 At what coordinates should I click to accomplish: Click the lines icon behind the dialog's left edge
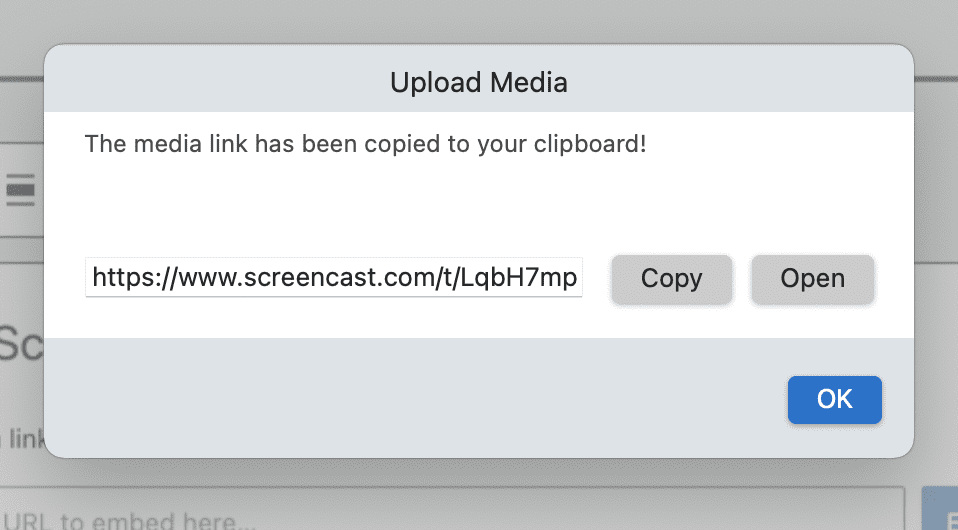[x=21, y=190]
